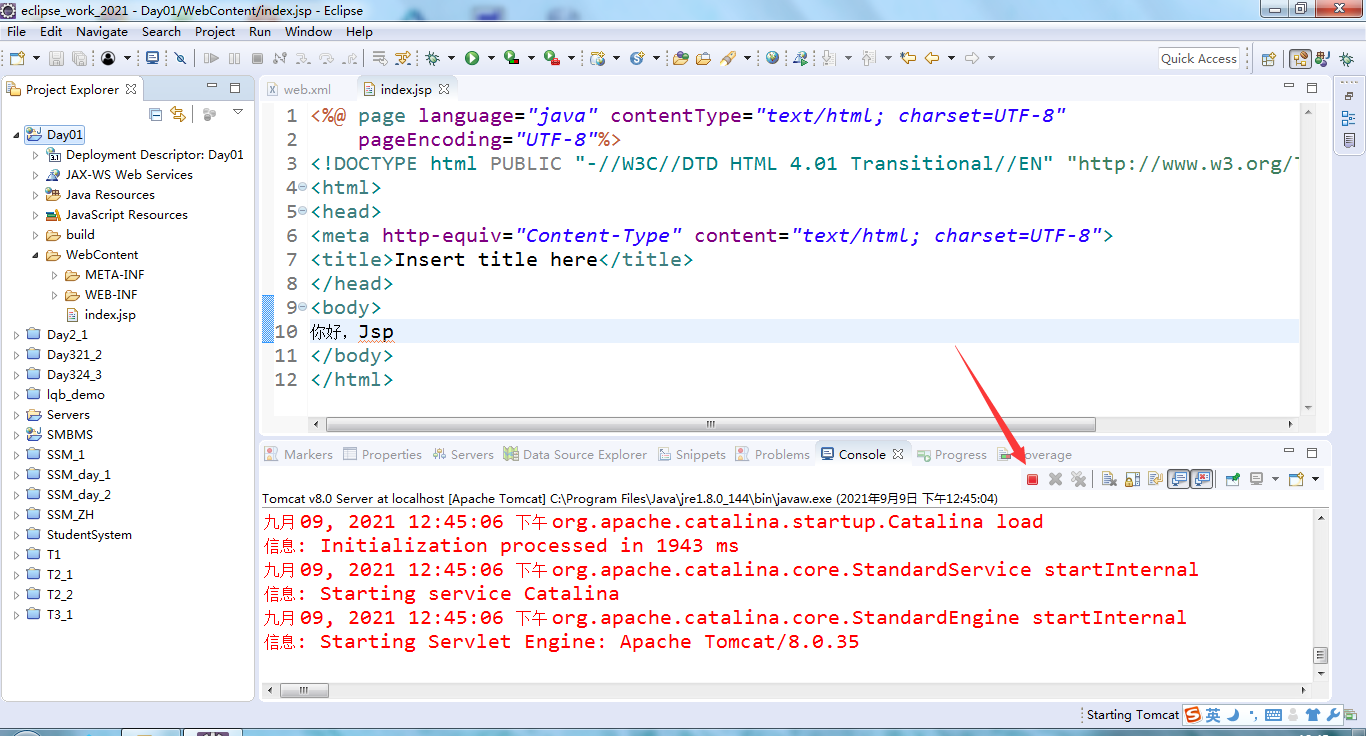Open the Problems view tab
The image size is (1366, 736).
(x=772, y=454)
